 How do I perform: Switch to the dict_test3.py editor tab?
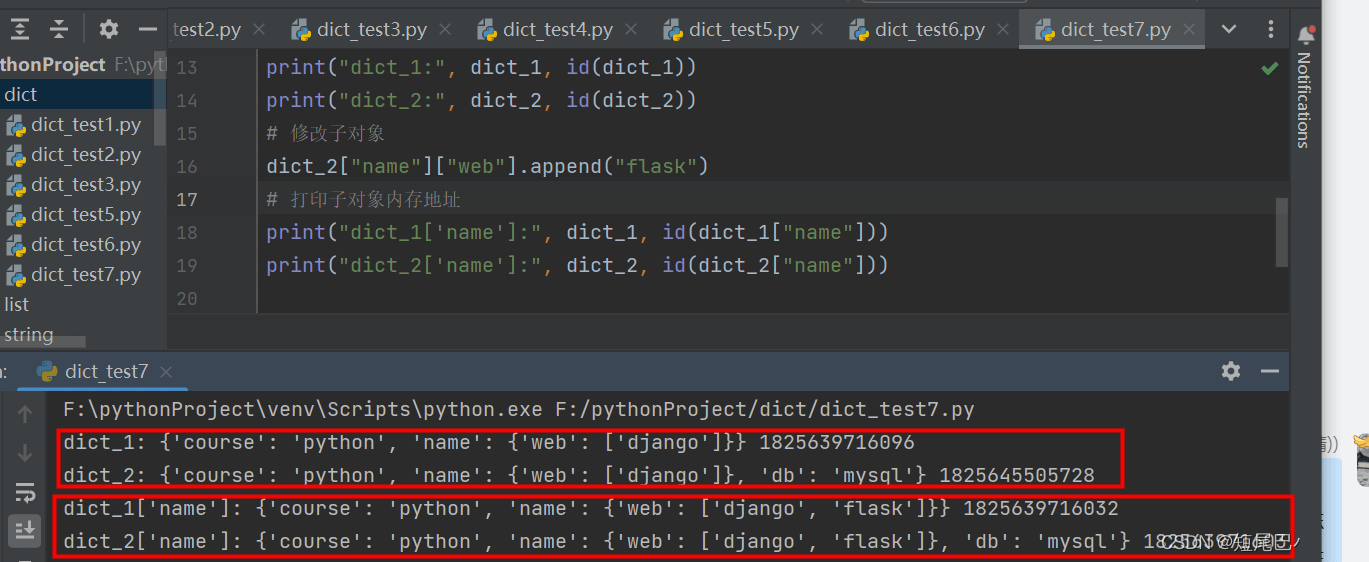point(371,30)
